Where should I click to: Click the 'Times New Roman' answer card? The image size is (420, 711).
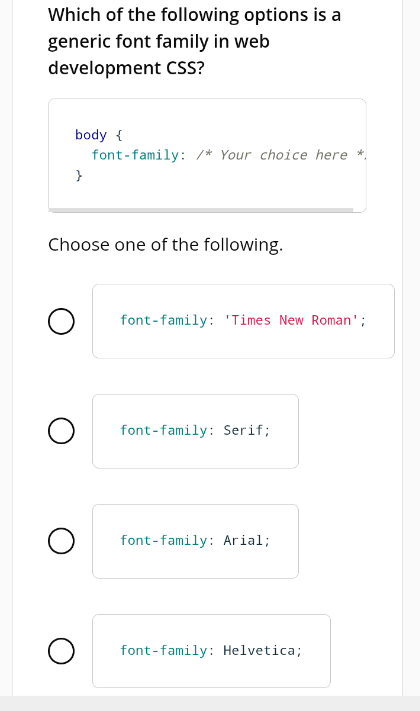[243, 321]
